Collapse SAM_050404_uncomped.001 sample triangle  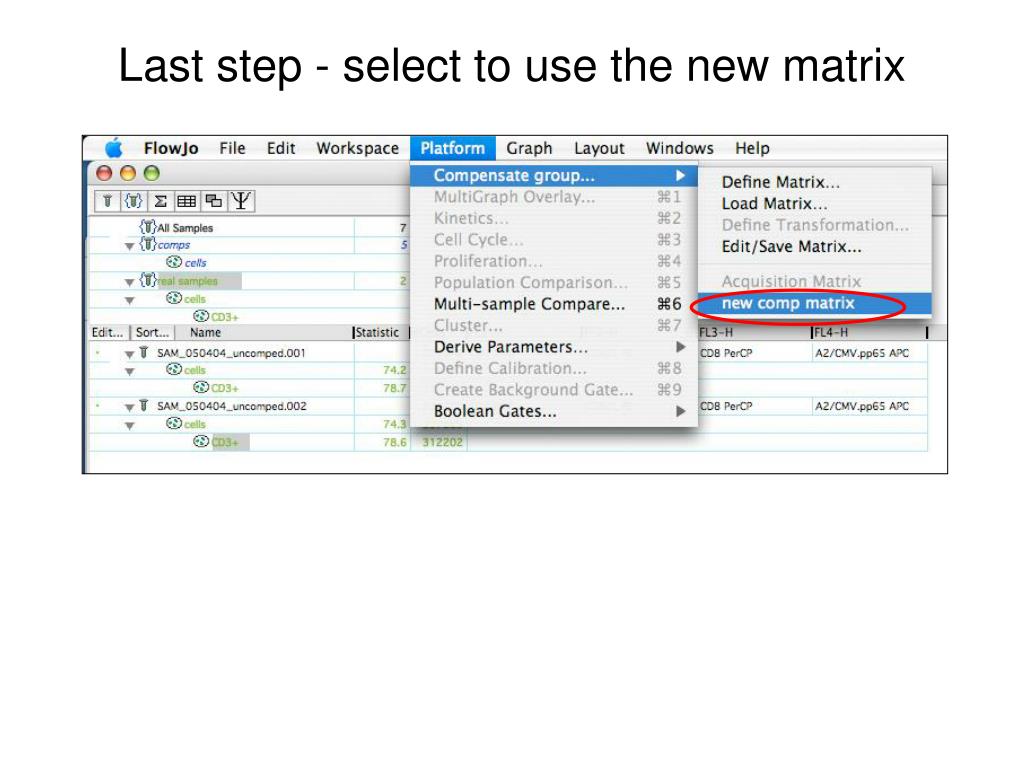click(x=129, y=354)
